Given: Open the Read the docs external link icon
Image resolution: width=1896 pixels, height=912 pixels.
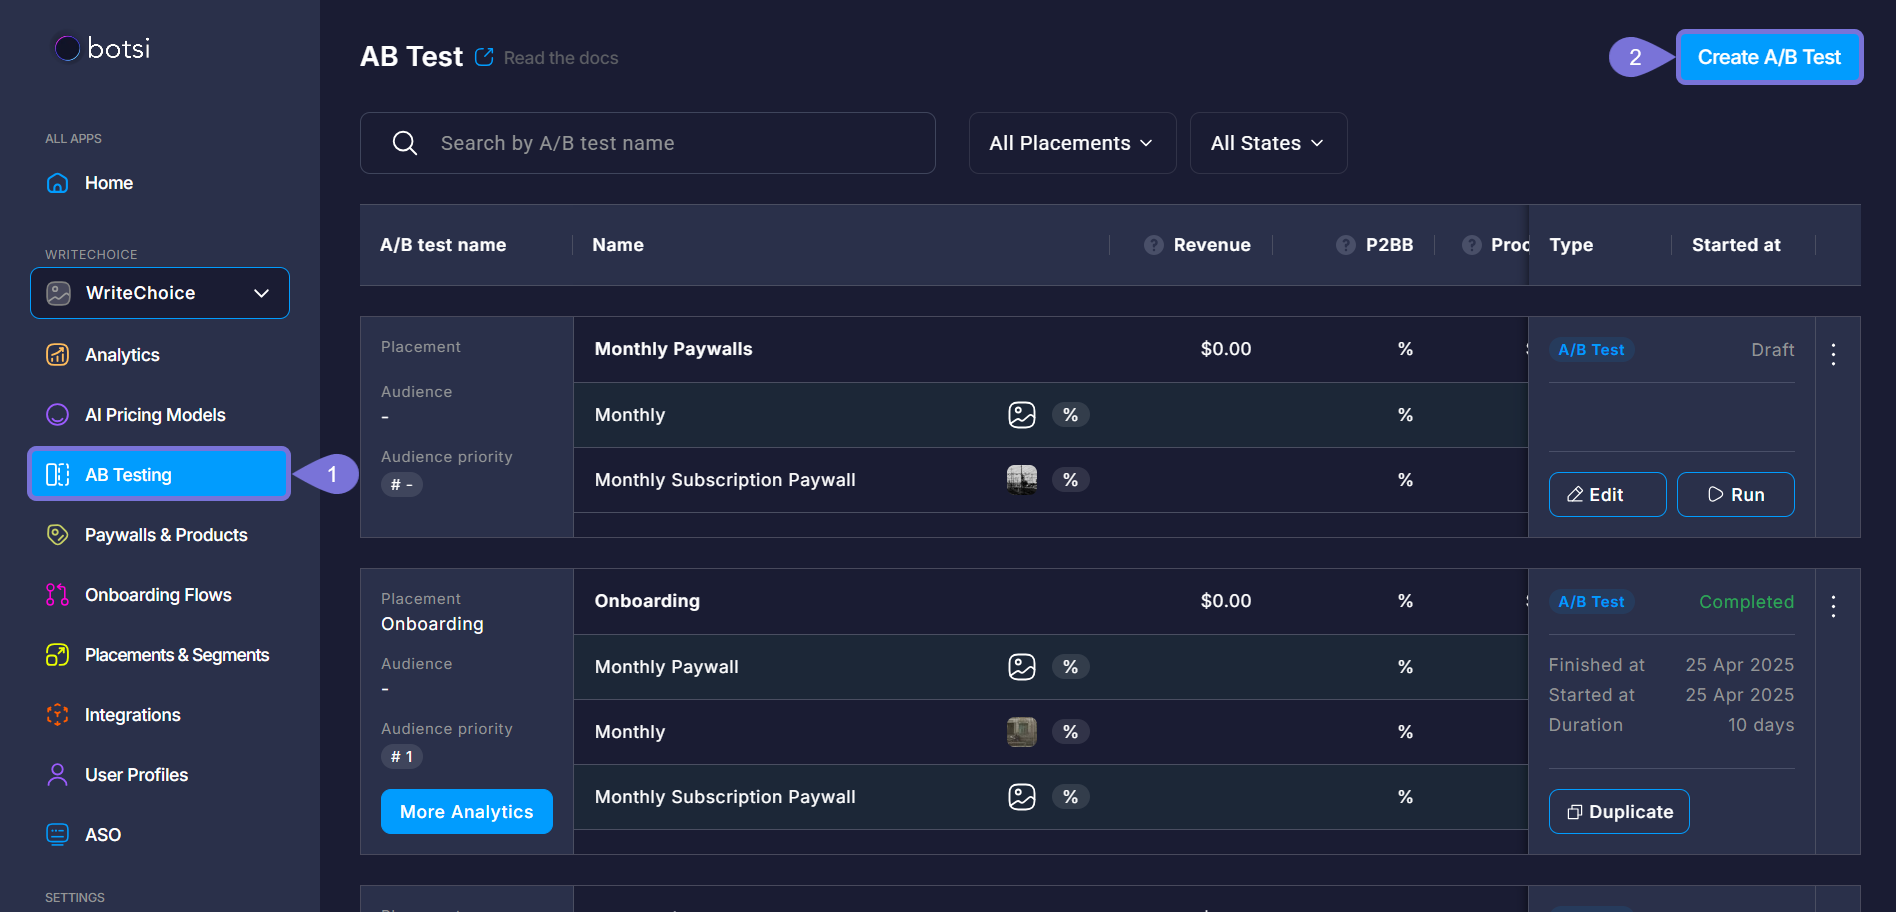Looking at the screenshot, I should 484,57.
